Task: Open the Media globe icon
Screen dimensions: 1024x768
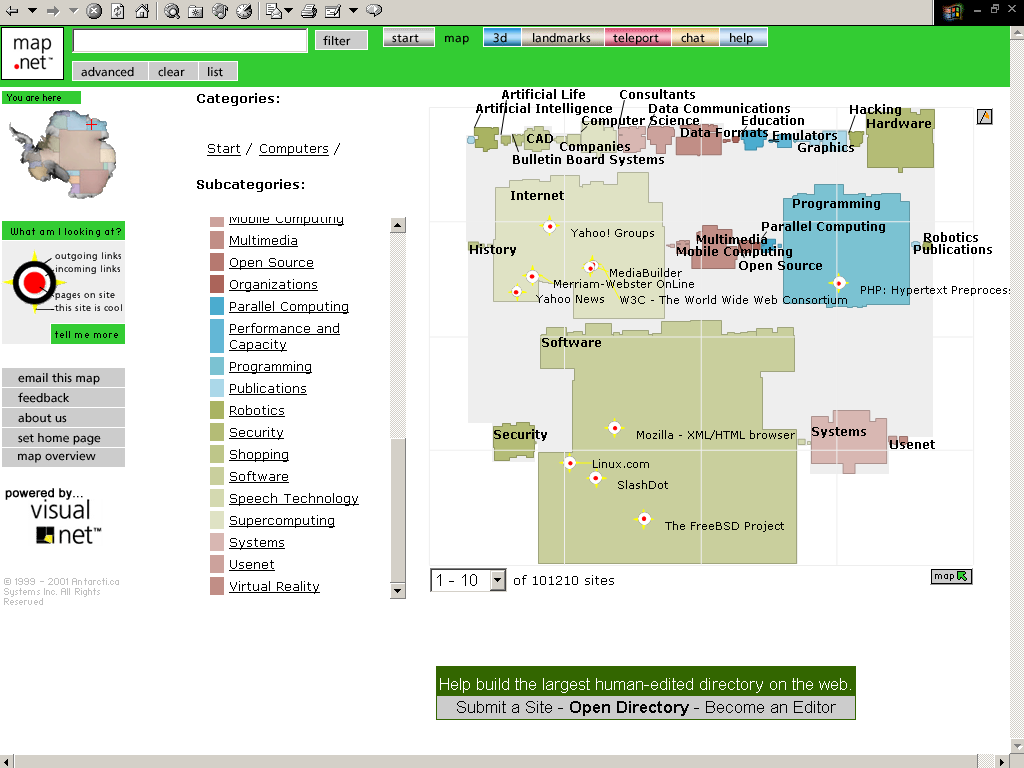Action: click(220, 10)
